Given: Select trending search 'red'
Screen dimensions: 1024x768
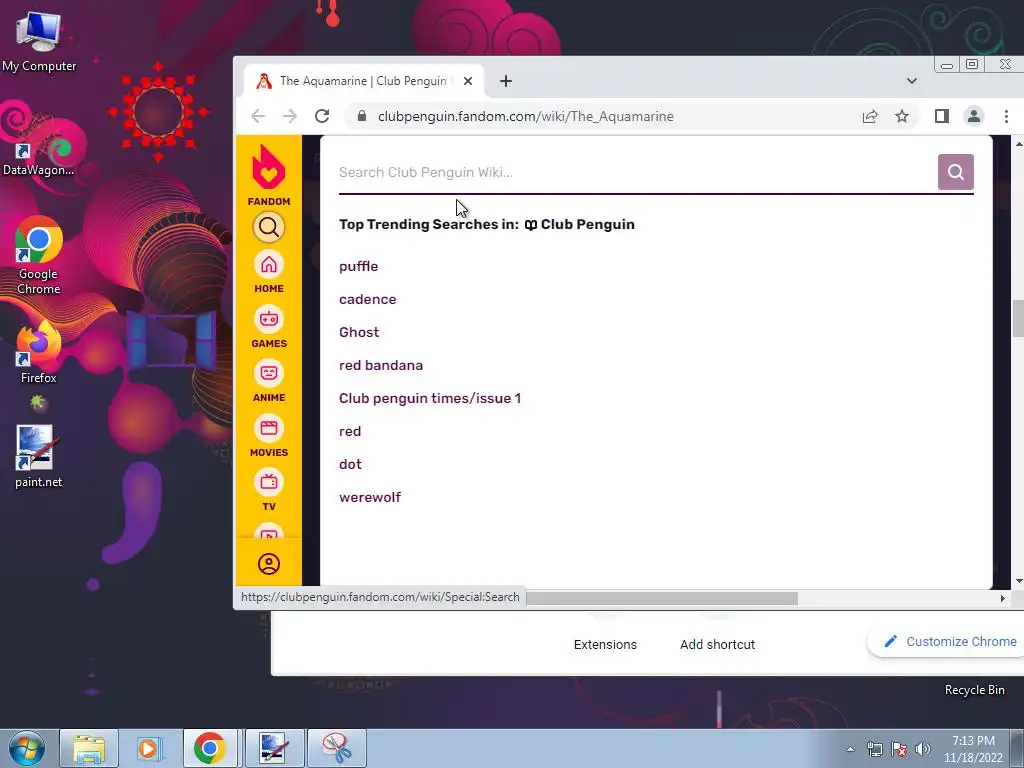Looking at the screenshot, I should click(350, 431).
